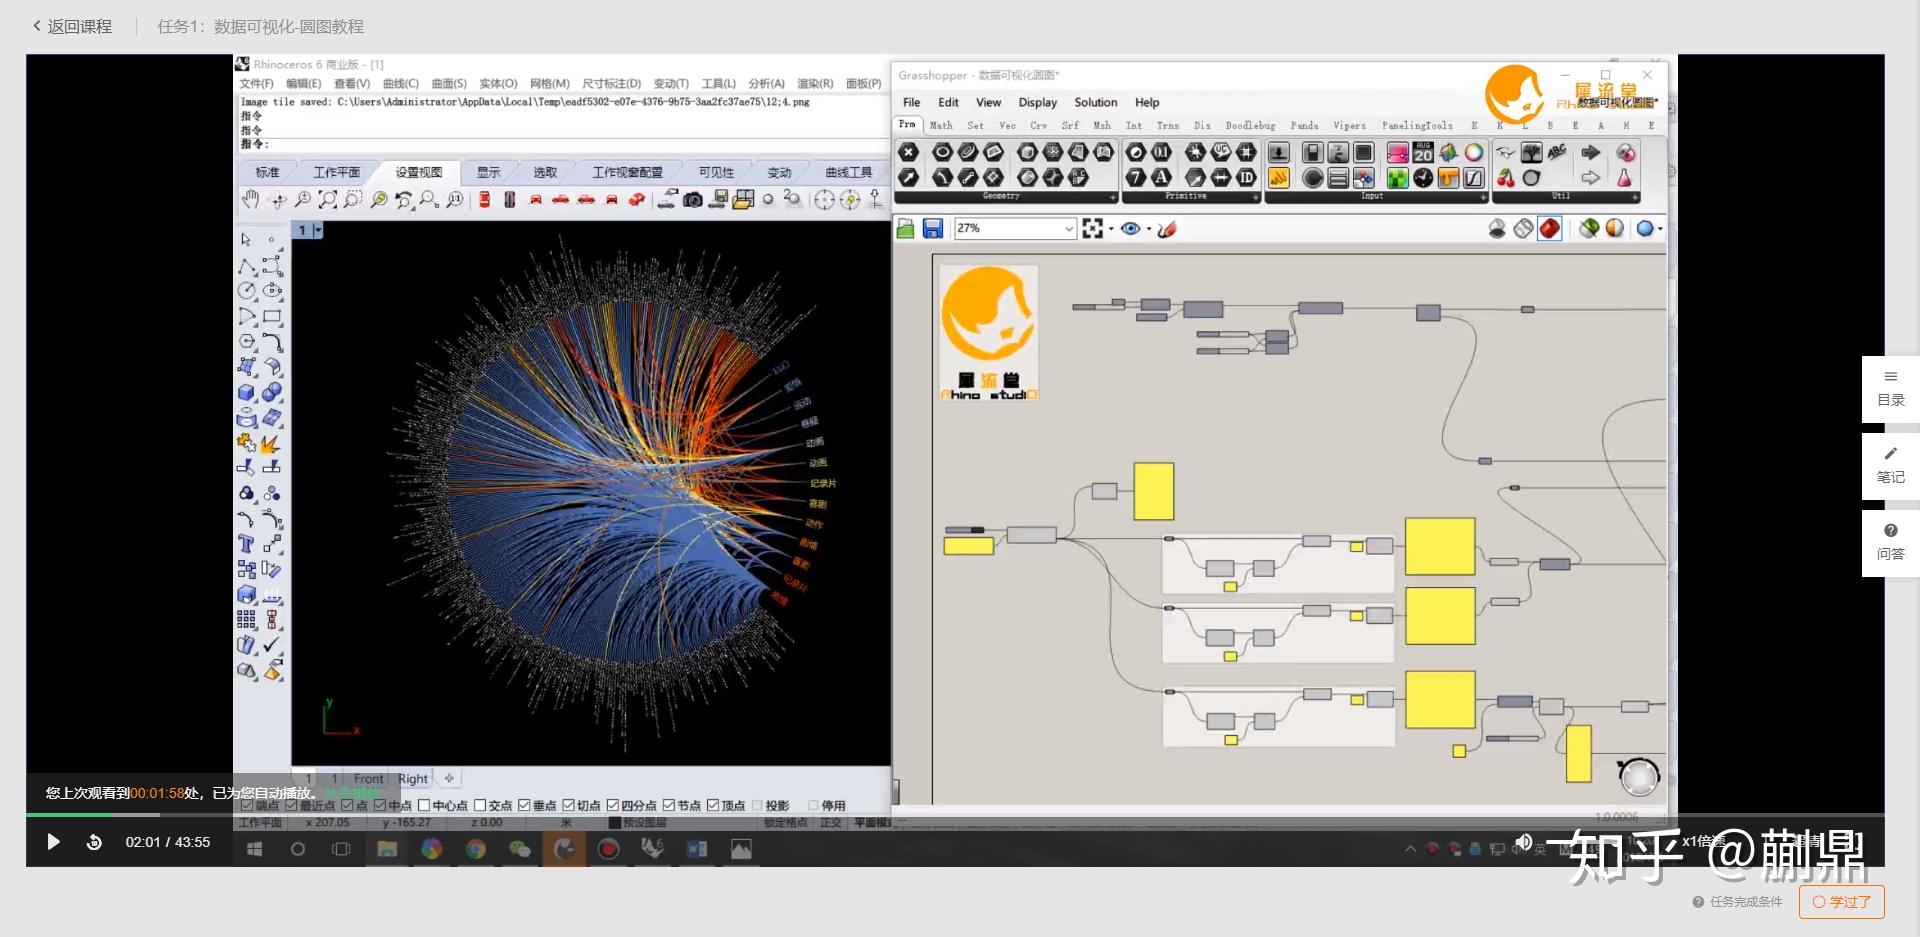The width and height of the screenshot is (1920, 937).
Task: Open the viewport title '1' dropdown arrow
Action: click(318, 230)
